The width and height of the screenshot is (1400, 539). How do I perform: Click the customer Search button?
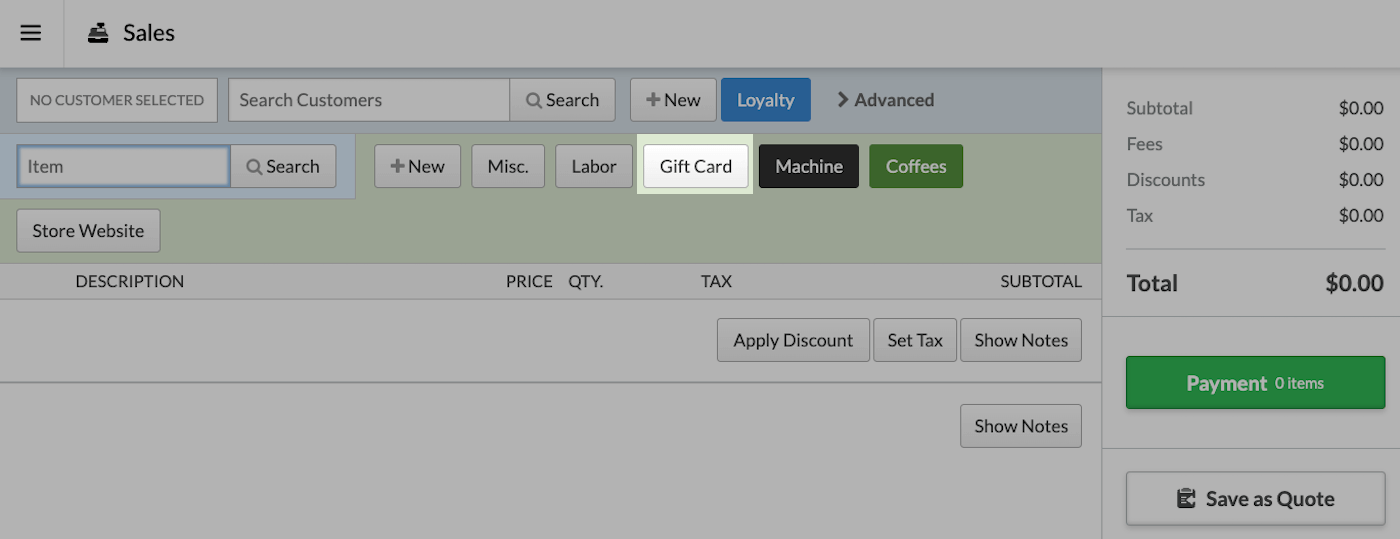click(562, 100)
